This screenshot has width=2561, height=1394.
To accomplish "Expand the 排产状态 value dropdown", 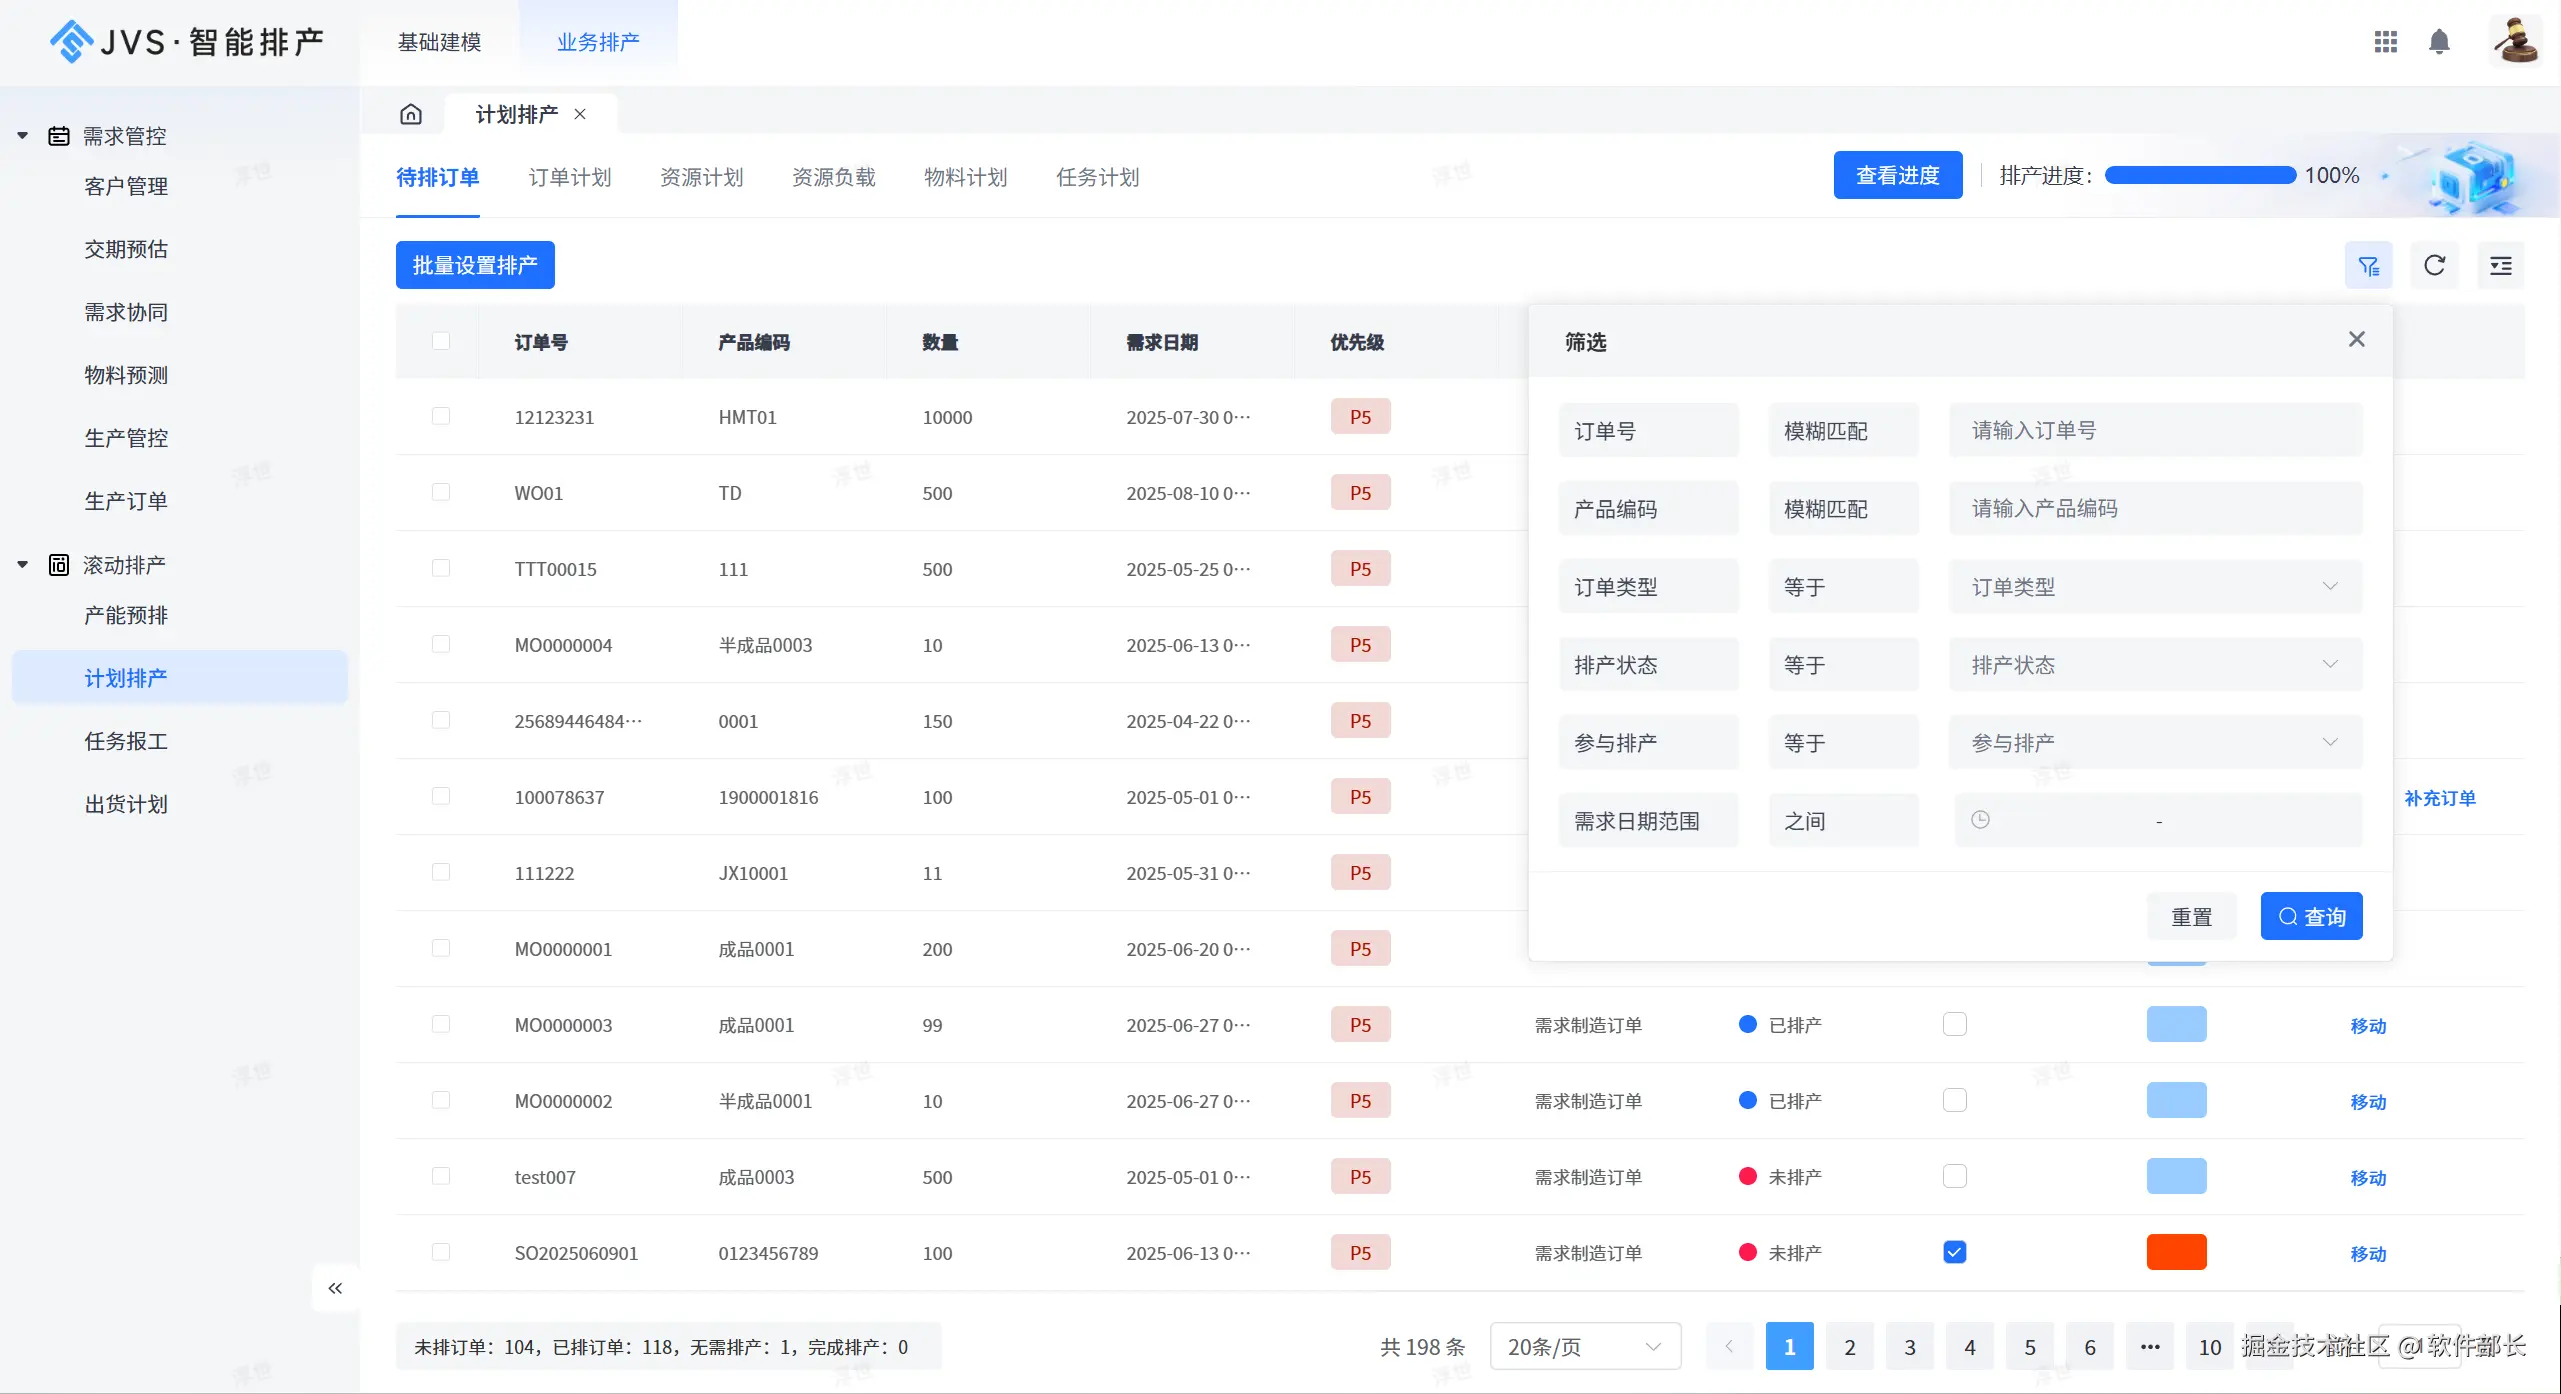I will click(2155, 665).
